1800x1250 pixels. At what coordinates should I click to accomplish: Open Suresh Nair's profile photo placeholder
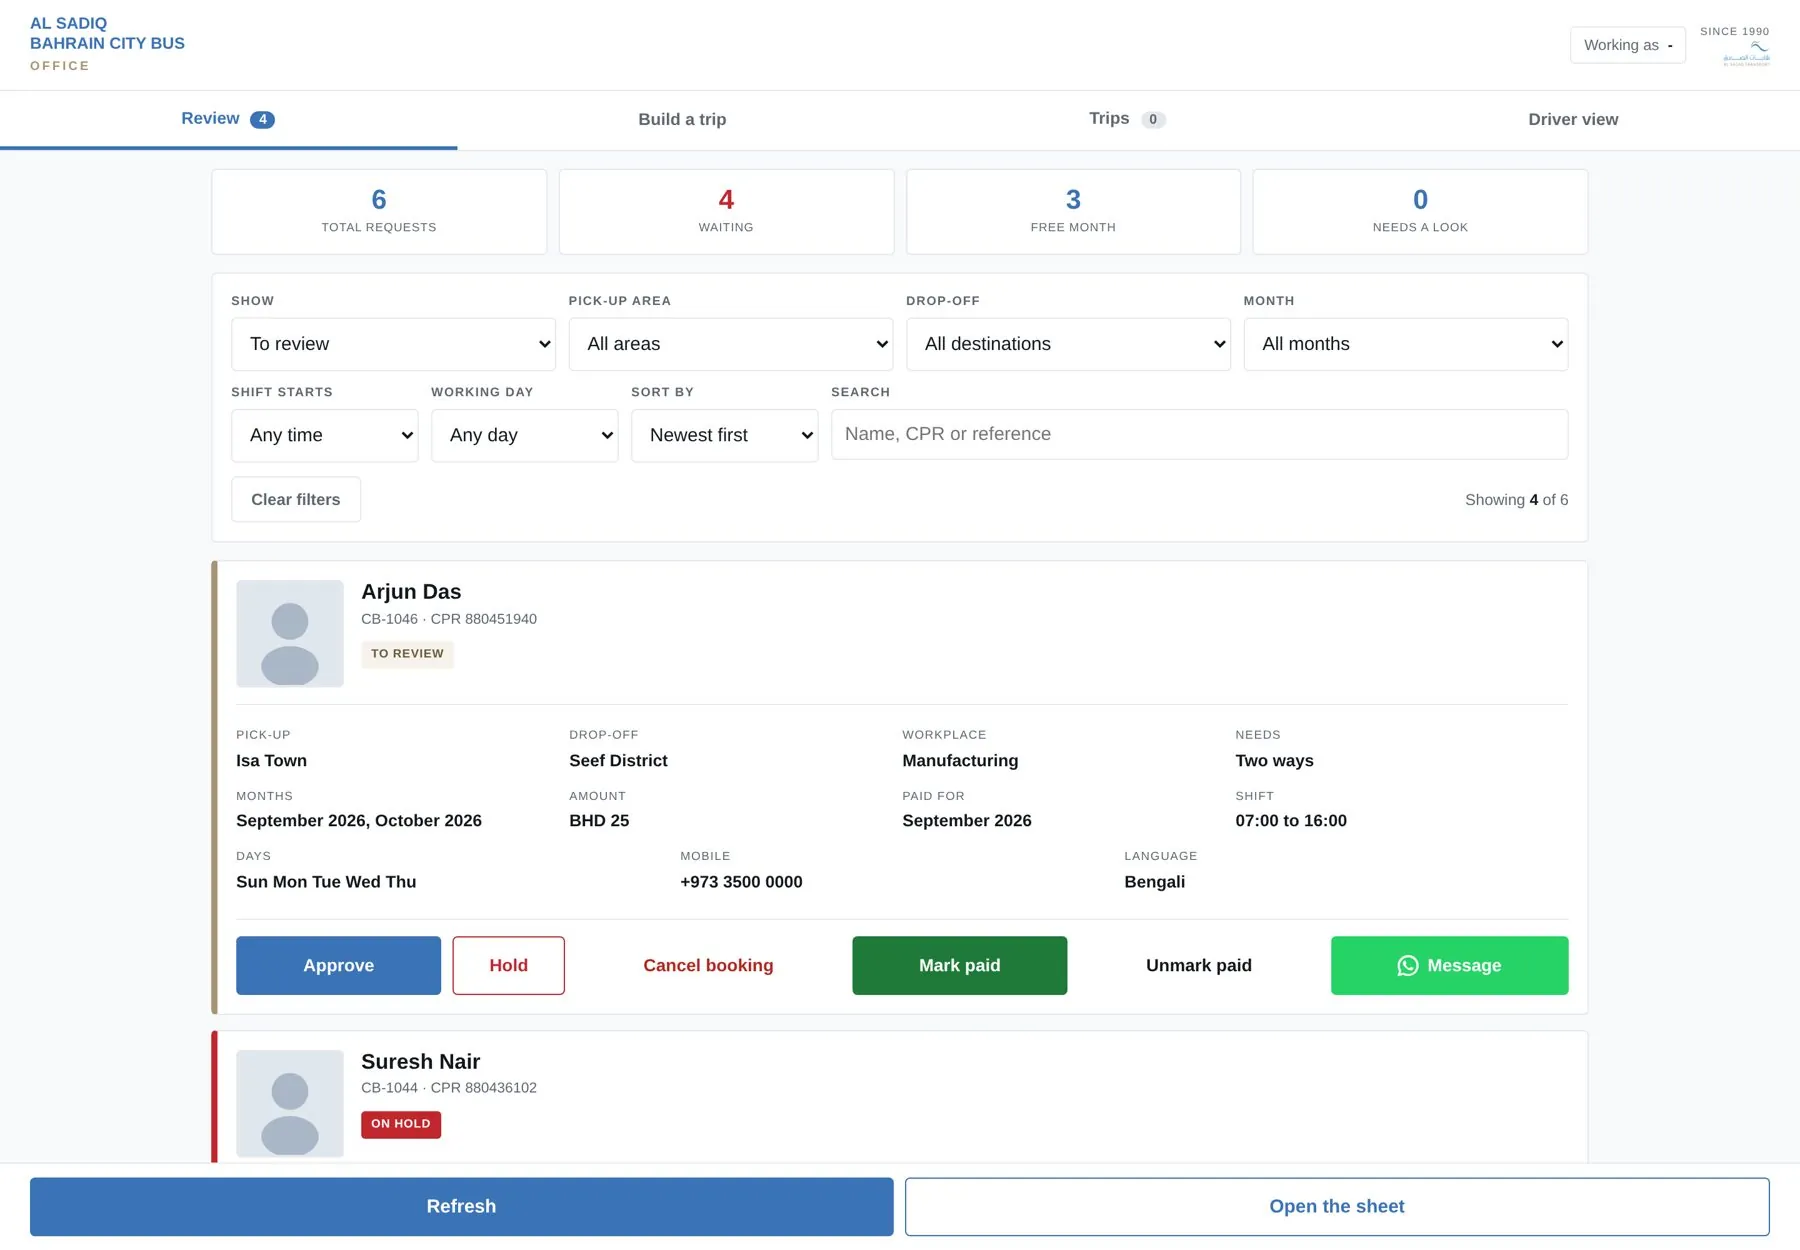pos(290,1103)
